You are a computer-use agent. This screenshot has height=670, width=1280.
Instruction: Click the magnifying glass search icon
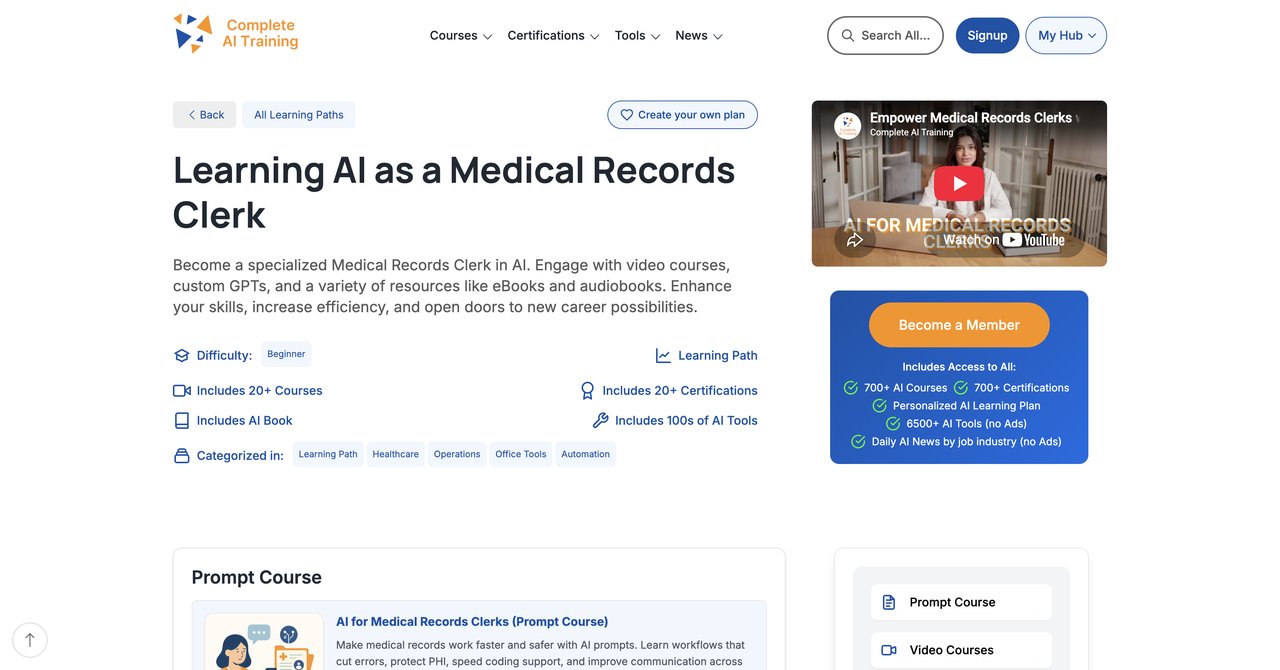[x=848, y=35]
